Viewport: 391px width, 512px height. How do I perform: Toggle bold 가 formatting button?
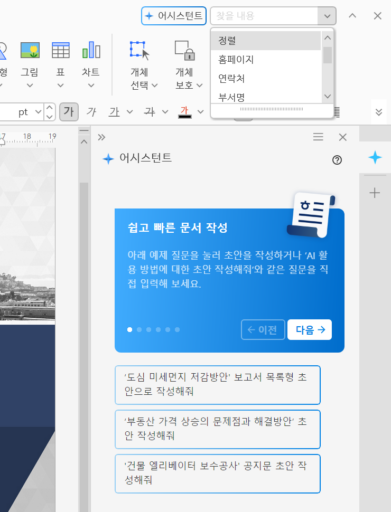click(69, 112)
